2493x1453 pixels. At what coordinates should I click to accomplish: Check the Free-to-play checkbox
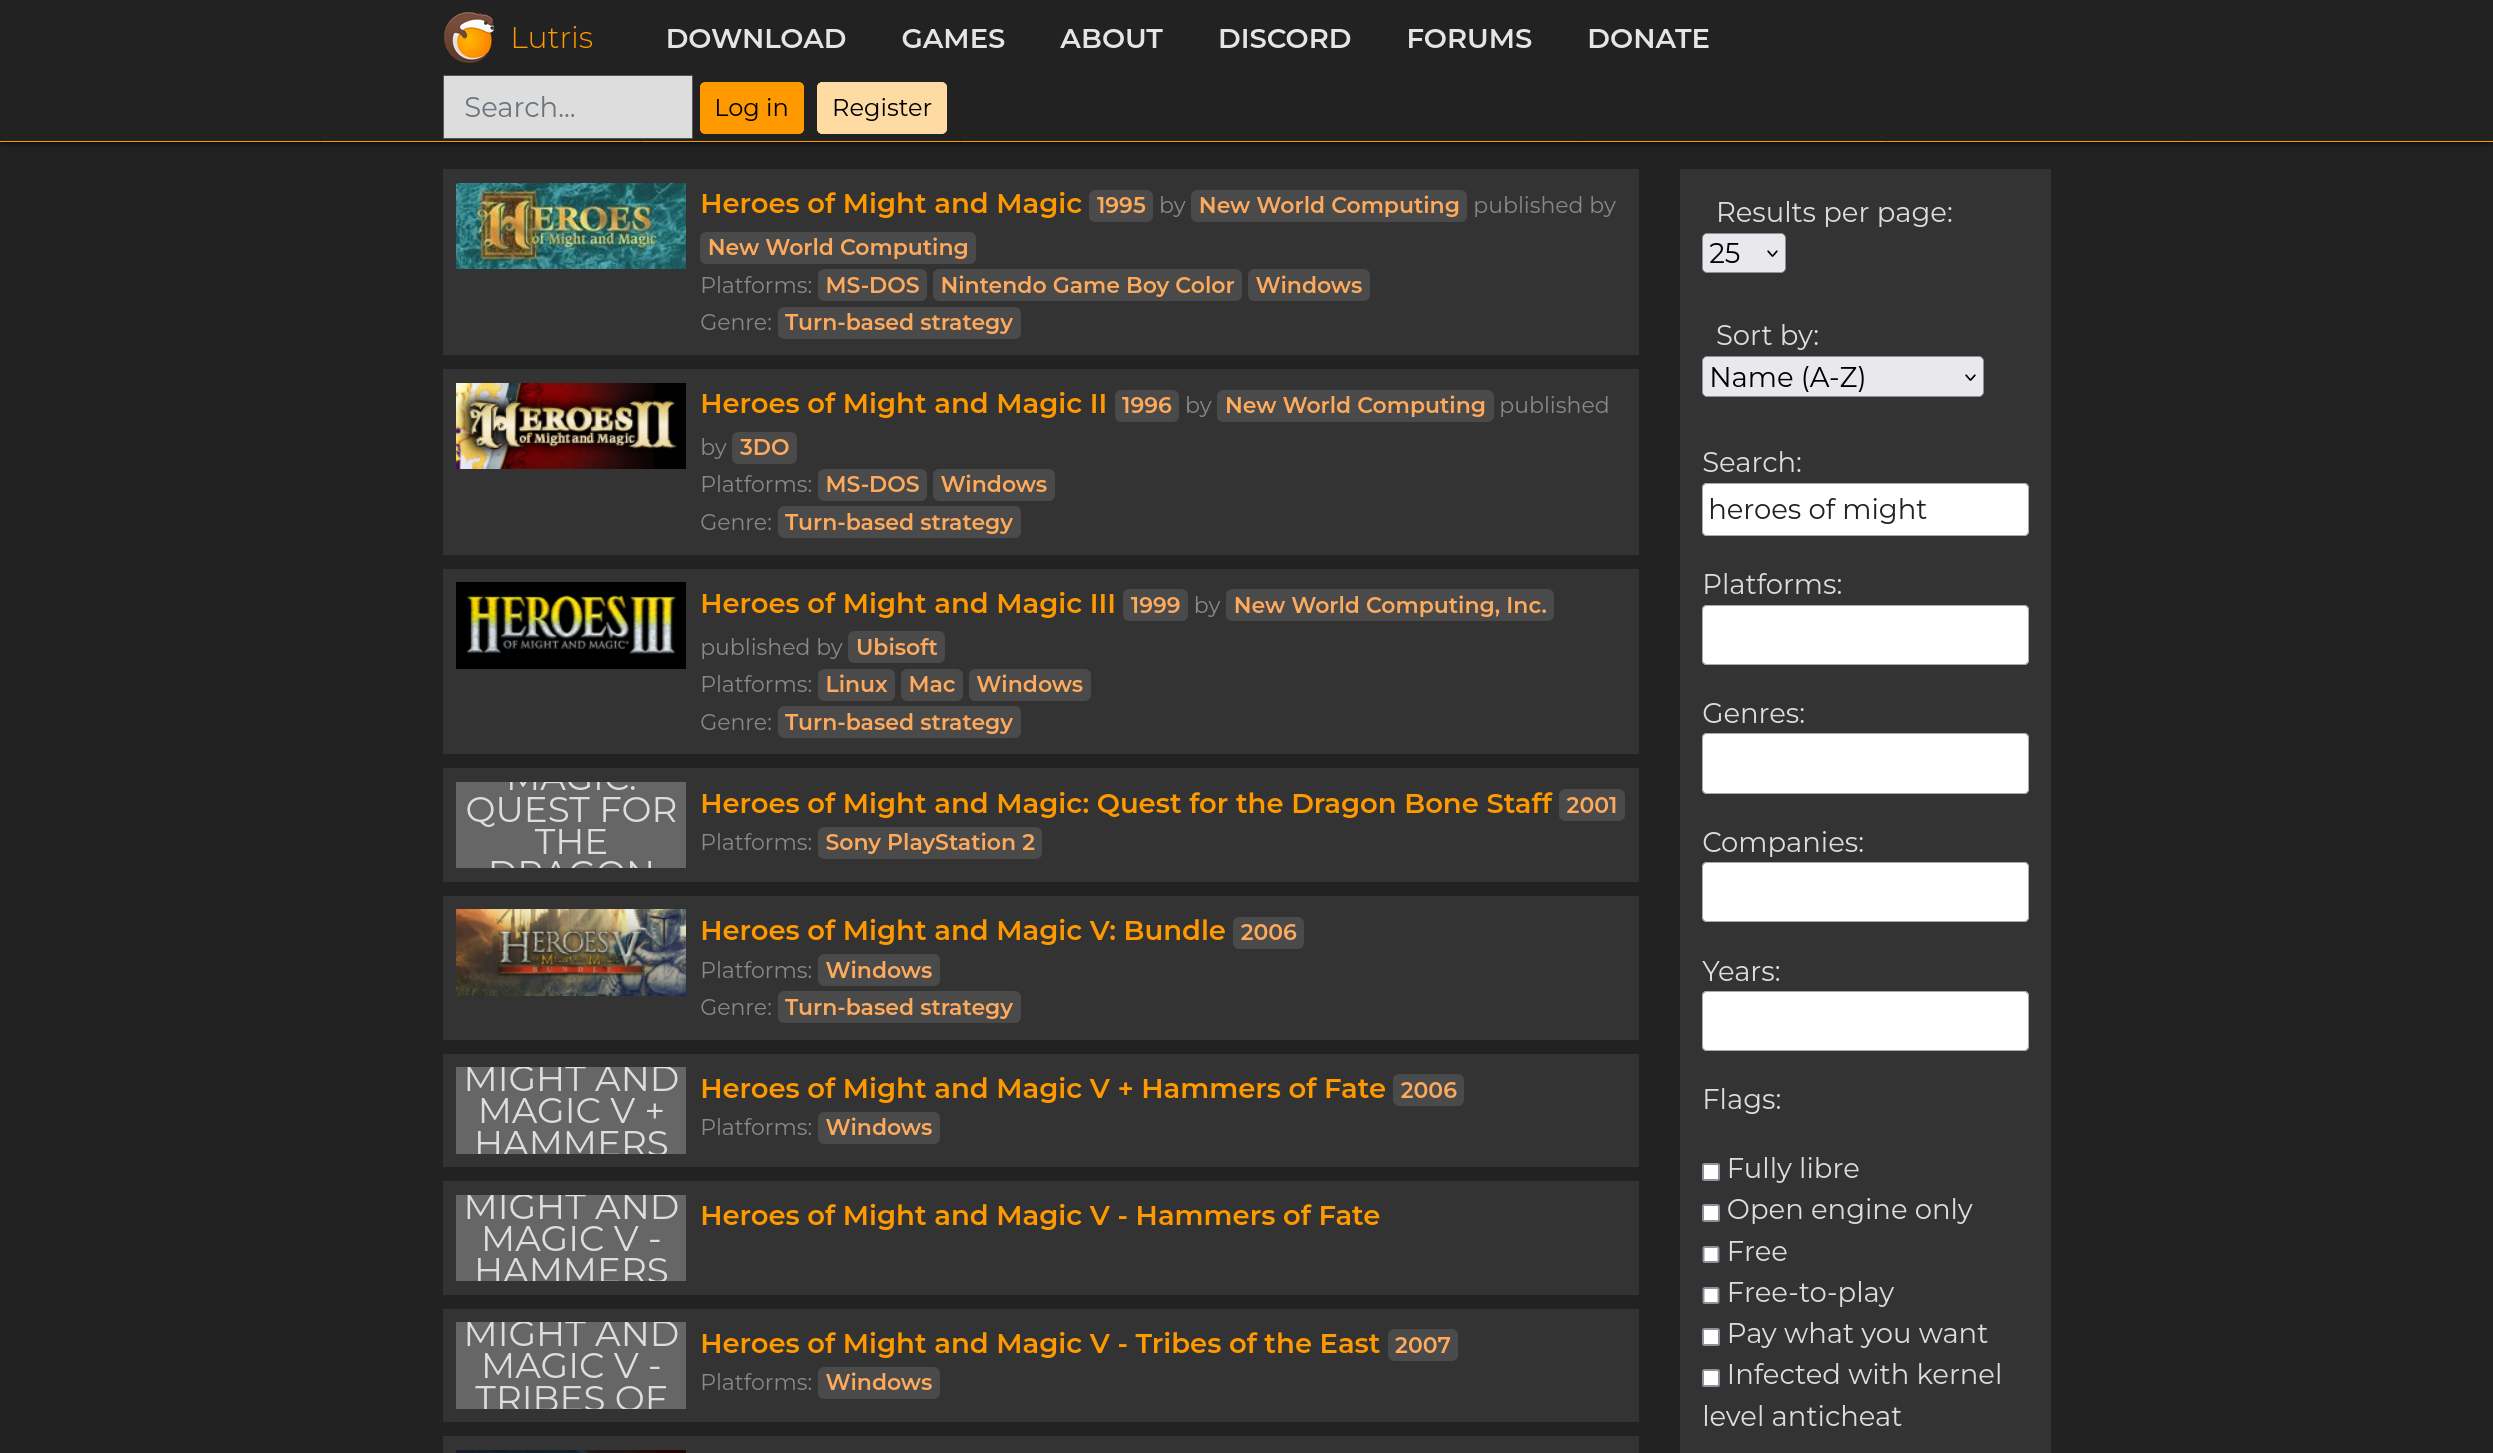point(1711,1295)
